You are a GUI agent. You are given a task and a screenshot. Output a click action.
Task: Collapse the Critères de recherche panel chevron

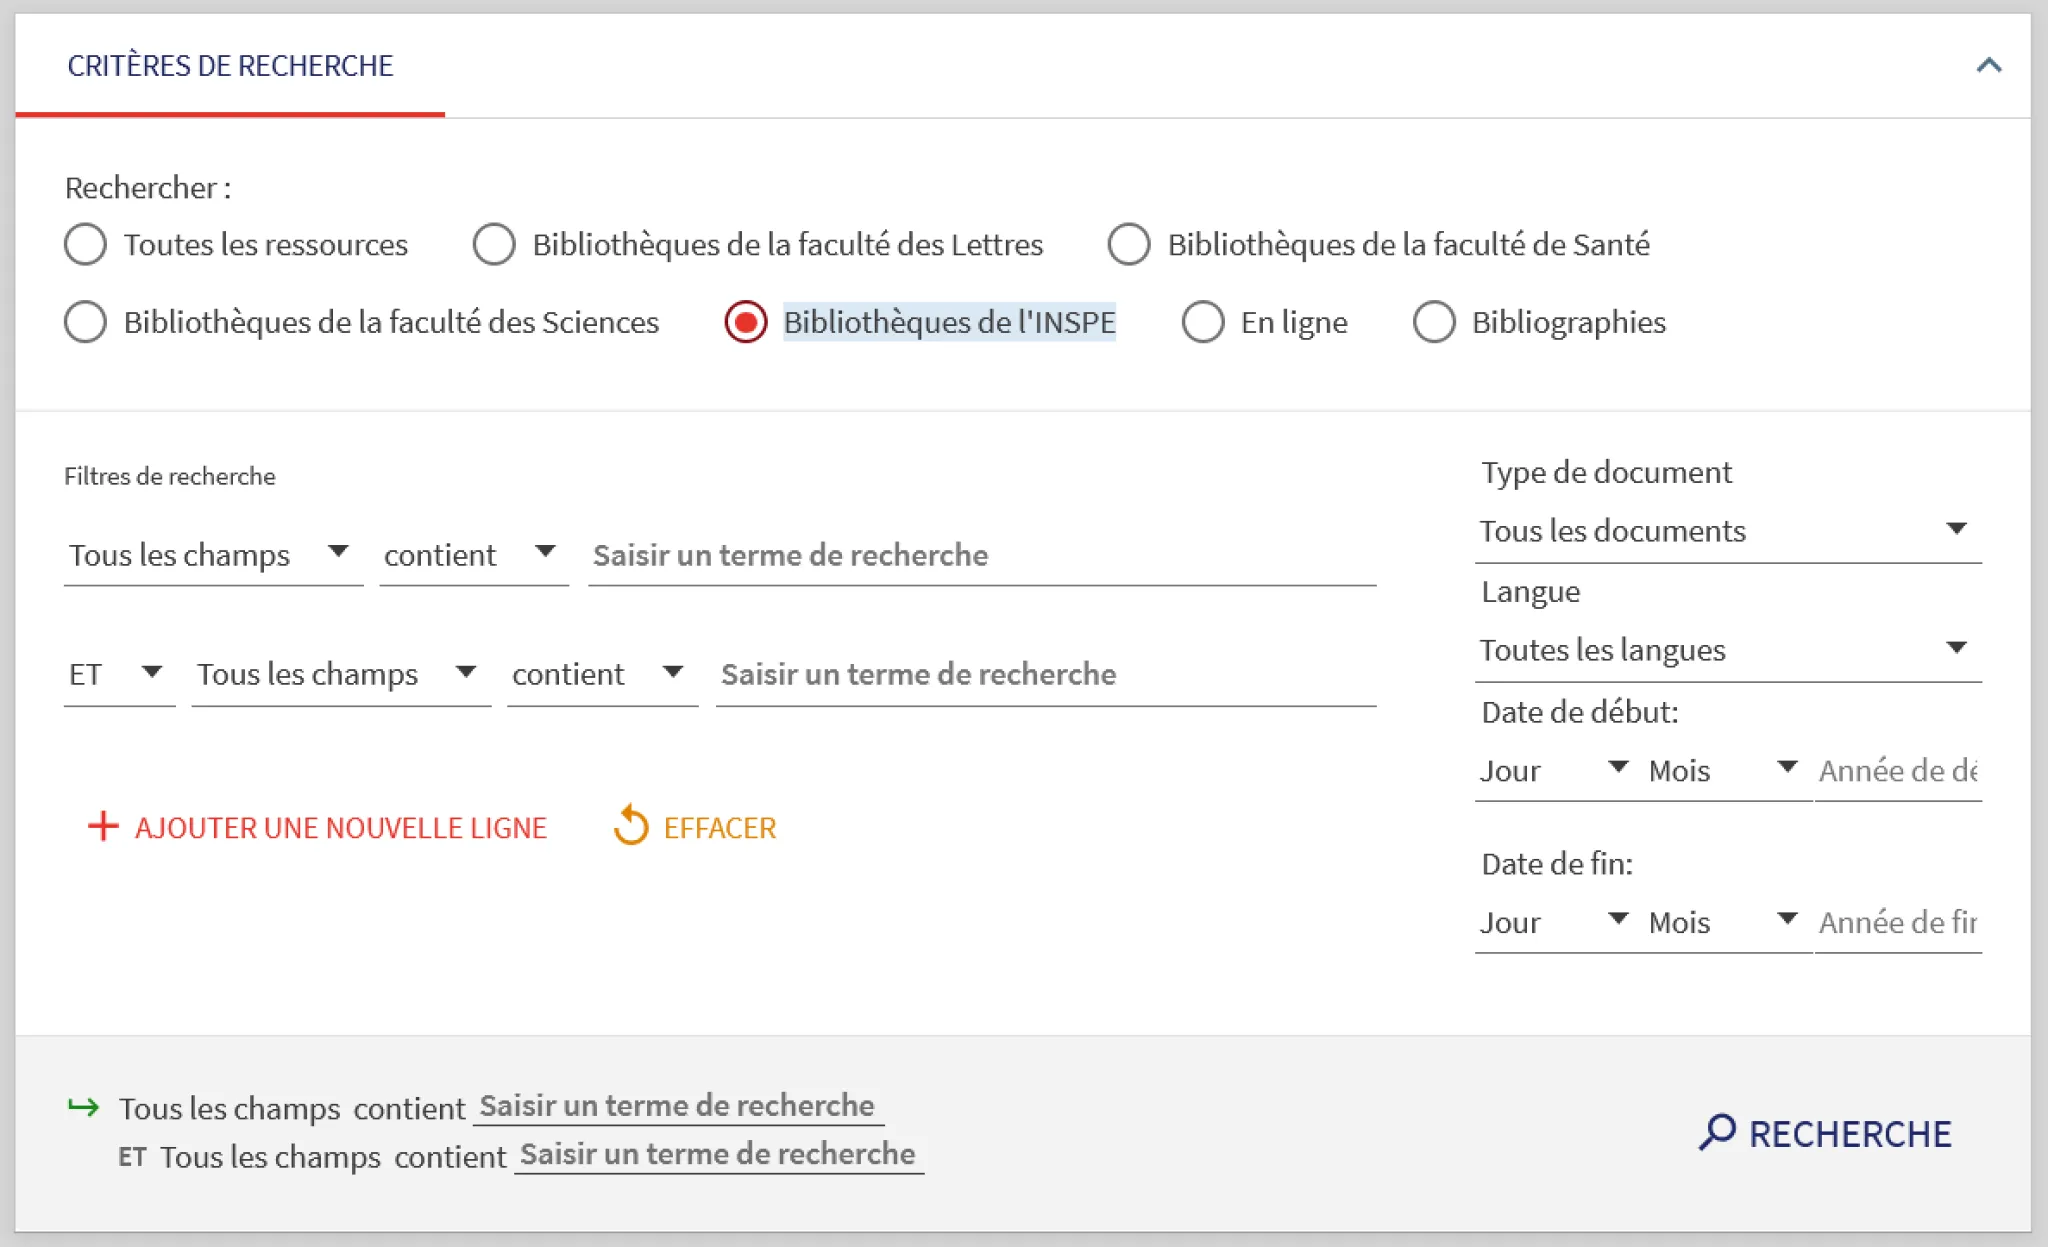tap(1988, 66)
